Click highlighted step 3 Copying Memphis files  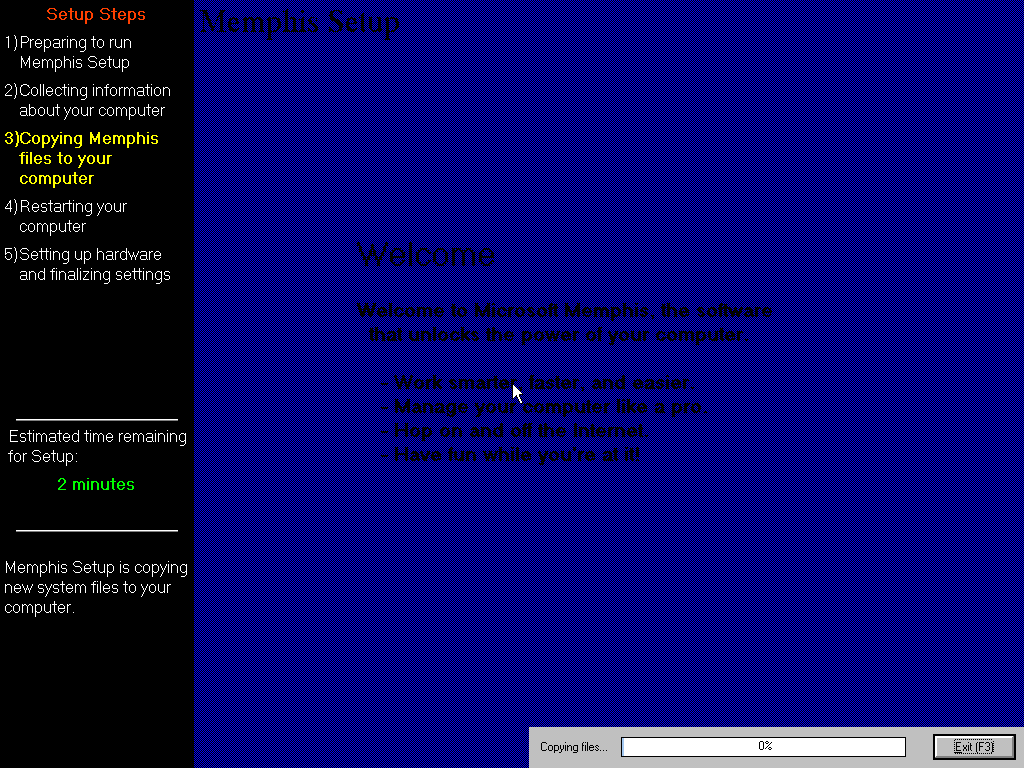pyautogui.click(x=82, y=158)
